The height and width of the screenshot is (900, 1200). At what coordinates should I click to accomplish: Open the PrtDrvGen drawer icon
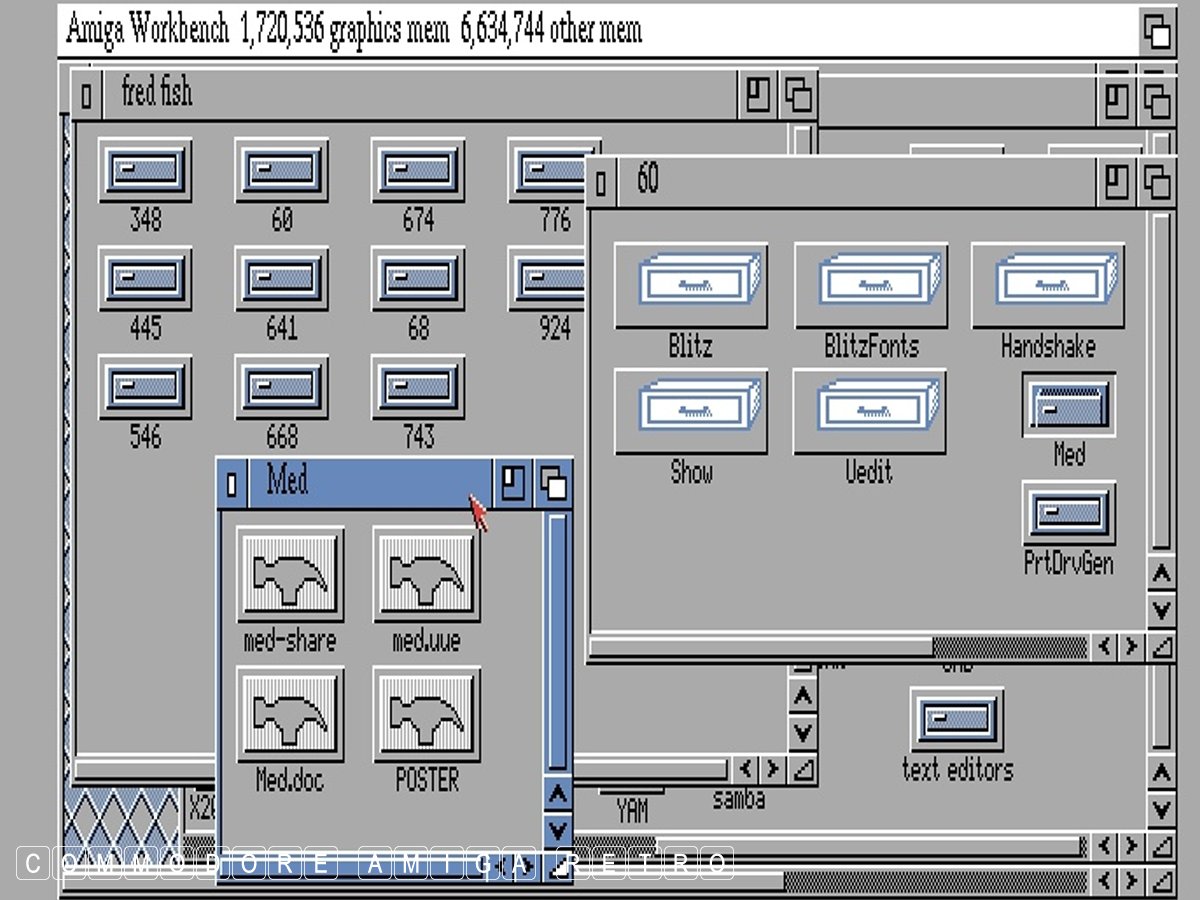[x=1068, y=514]
